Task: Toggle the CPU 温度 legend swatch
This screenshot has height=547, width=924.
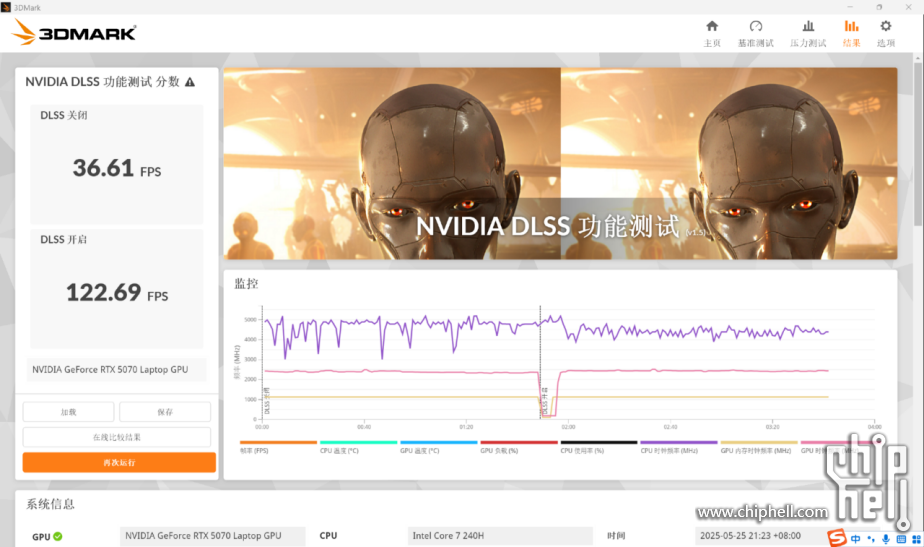Action: point(358,442)
